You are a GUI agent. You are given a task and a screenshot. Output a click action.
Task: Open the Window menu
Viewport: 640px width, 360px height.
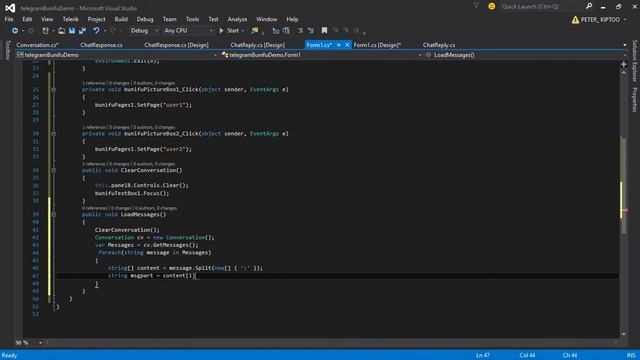(x=267, y=19)
